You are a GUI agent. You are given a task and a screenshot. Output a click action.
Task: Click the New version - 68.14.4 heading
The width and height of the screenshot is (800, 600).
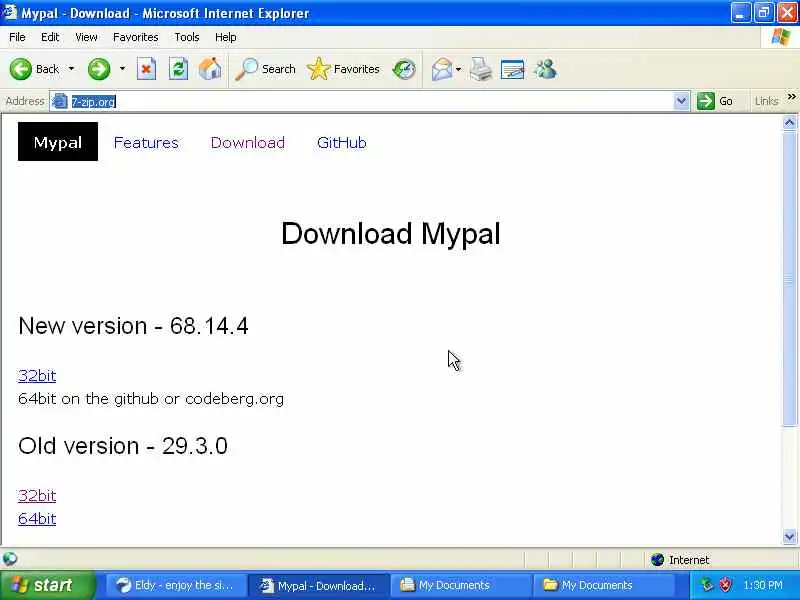[x=133, y=326]
